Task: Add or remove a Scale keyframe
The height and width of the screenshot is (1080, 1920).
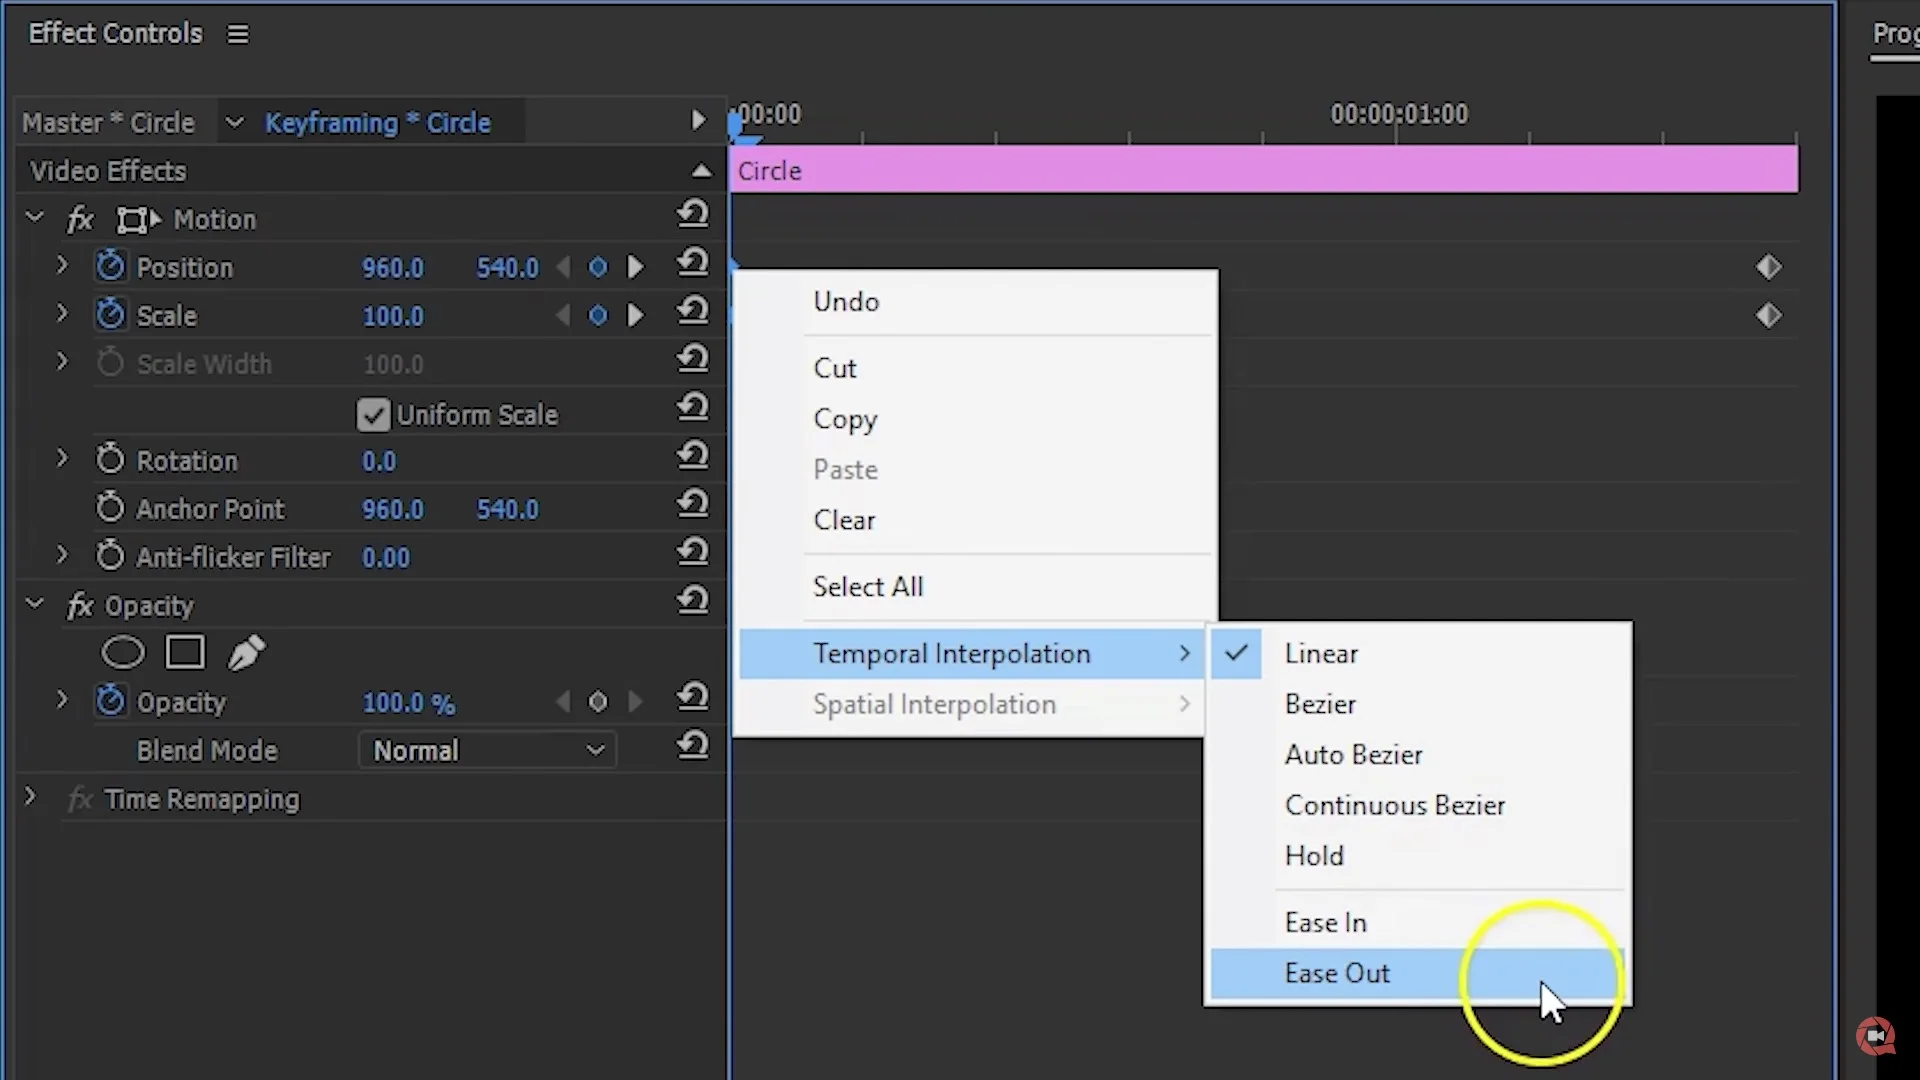Action: point(598,316)
